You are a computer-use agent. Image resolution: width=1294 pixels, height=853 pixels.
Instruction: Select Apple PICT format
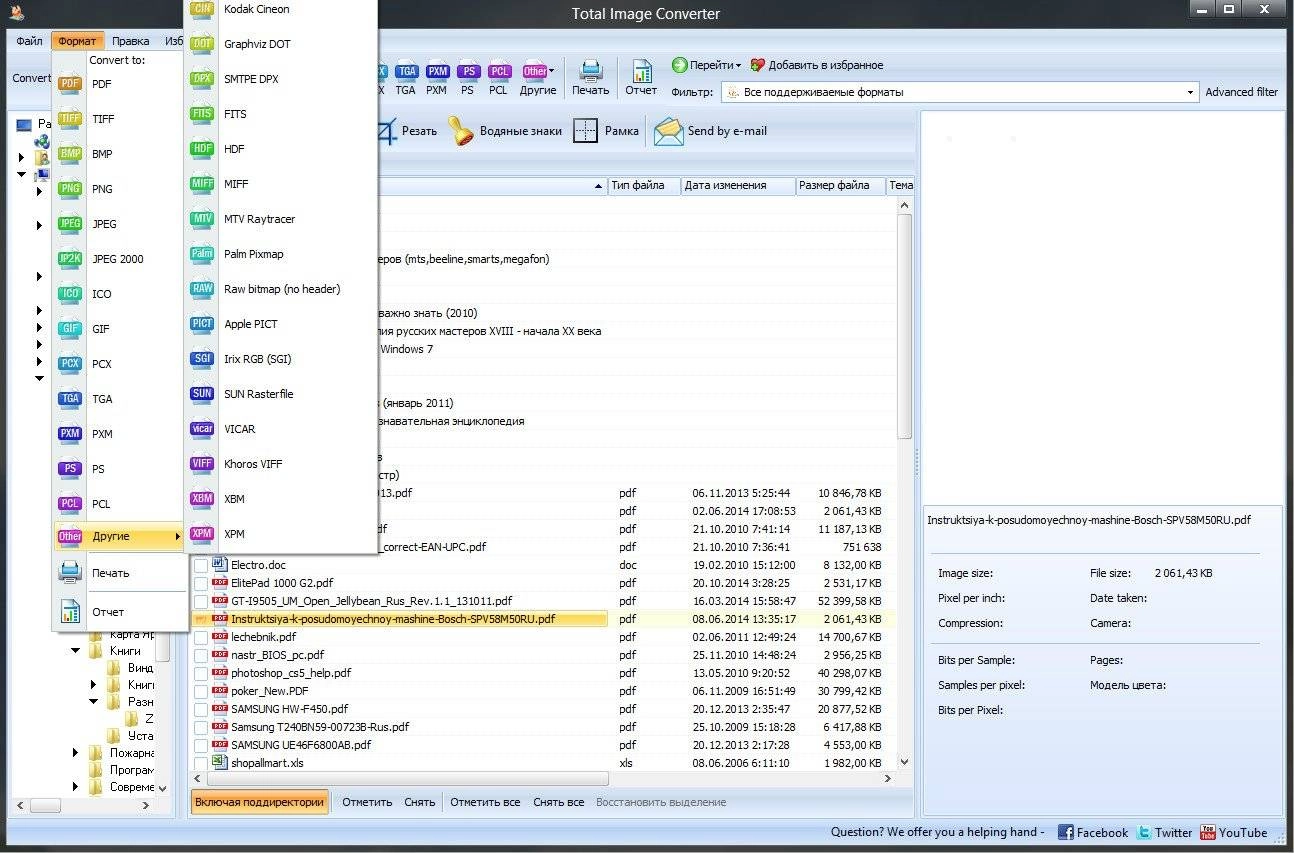pyautogui.click(x=281, y=324)
